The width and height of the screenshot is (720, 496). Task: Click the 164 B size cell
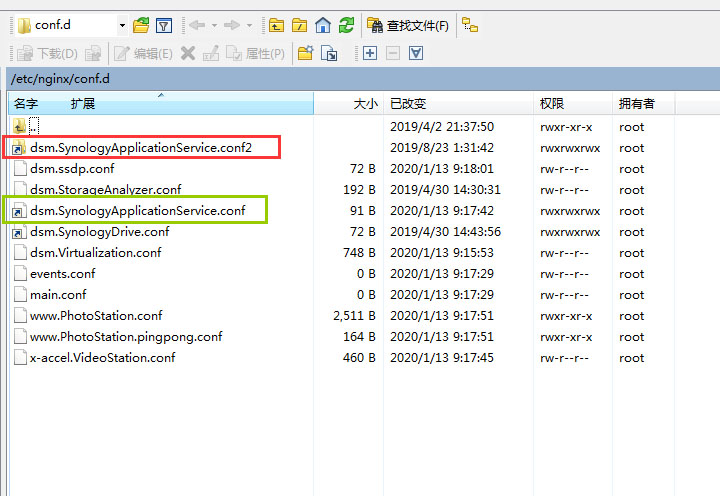pos(359,337)
